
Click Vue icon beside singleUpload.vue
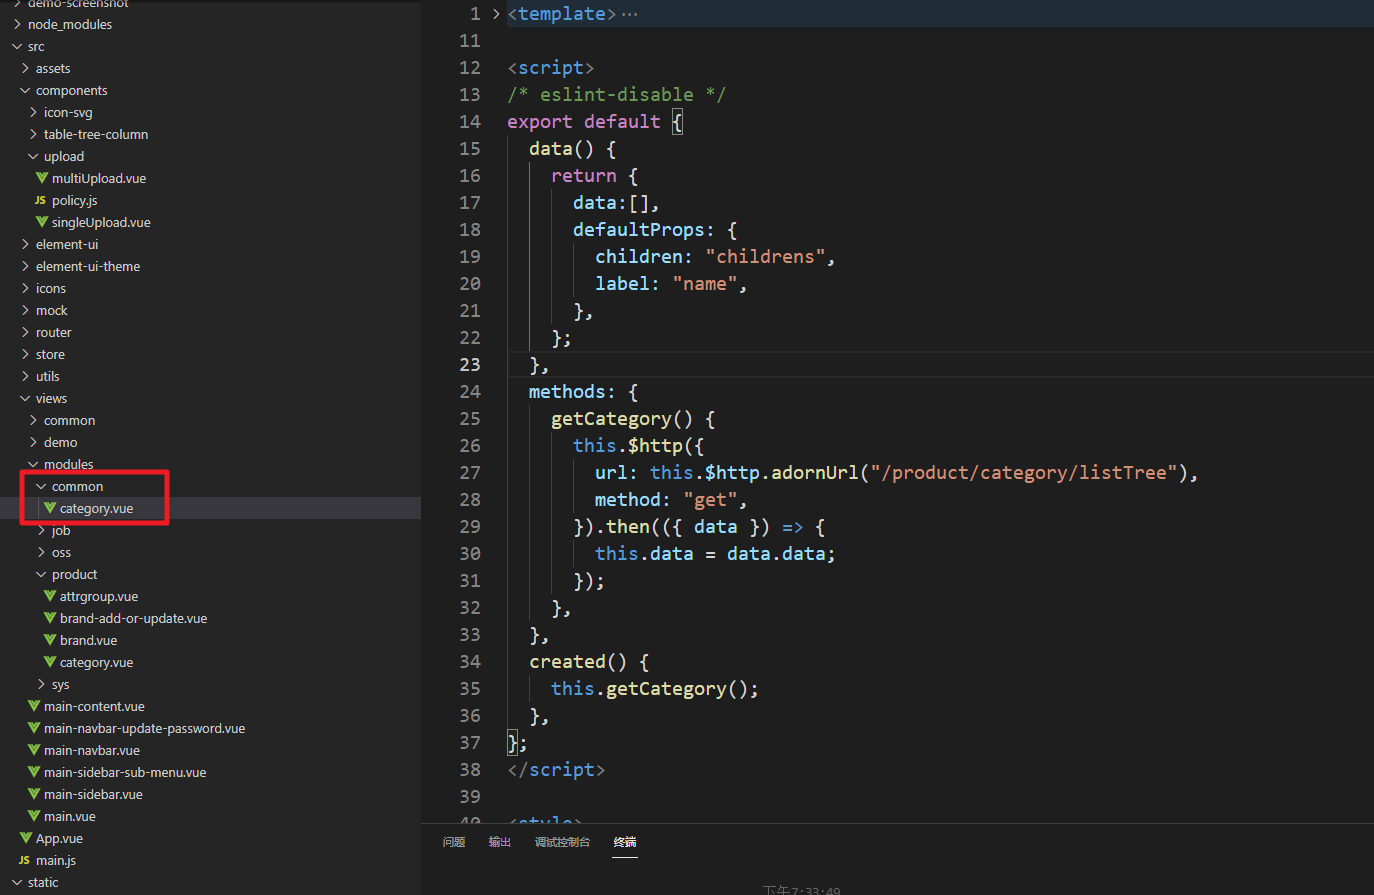point(42,222)
